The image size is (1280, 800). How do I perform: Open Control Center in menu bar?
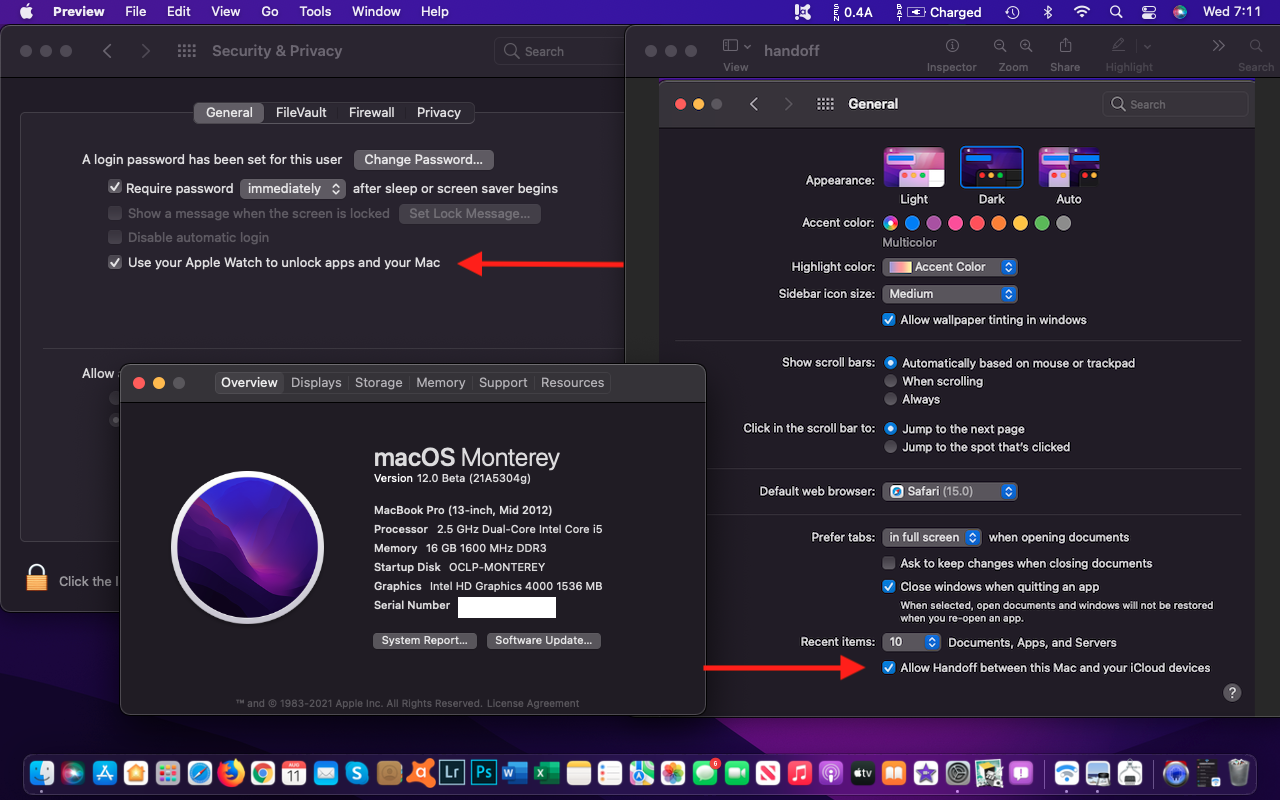(1148, 12)
